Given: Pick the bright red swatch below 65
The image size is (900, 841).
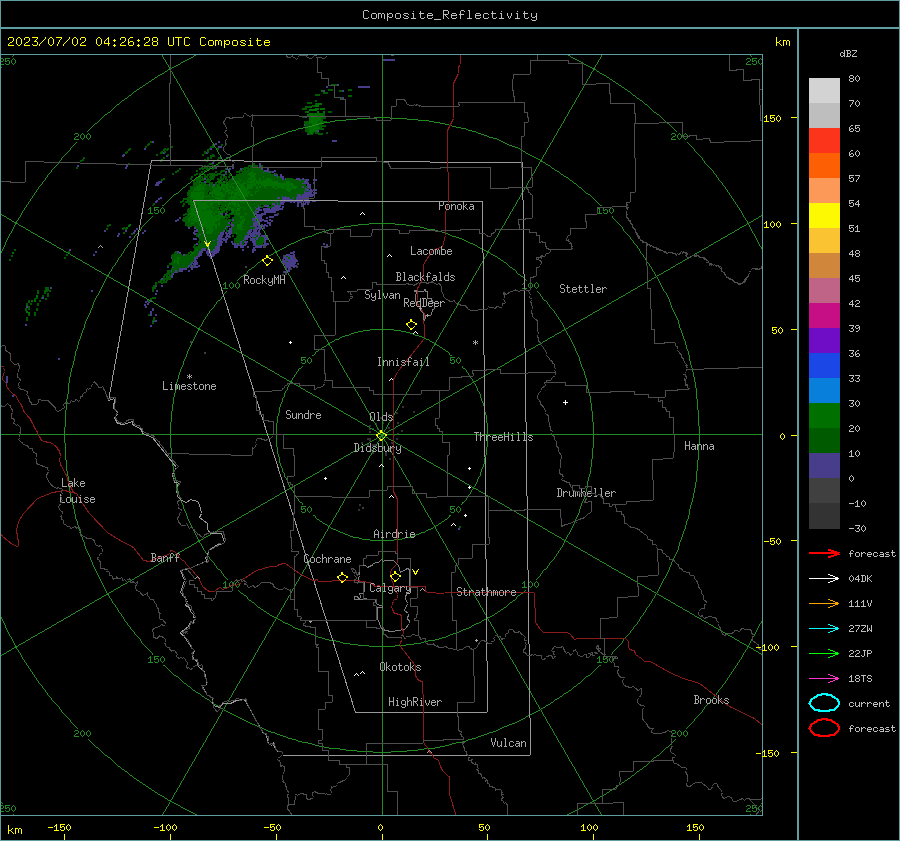Looking at the screenshot, I should pyautogui.click(x=824, y=141).
